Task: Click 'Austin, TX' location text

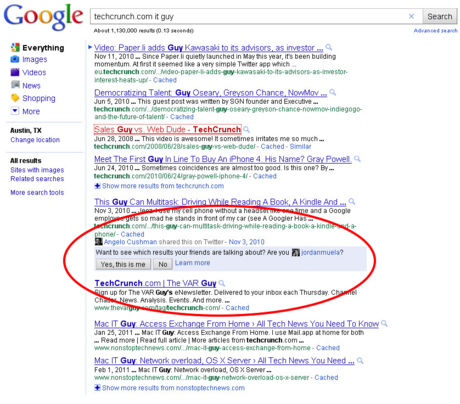Action: pyautogui.click(x=26, y=130)
